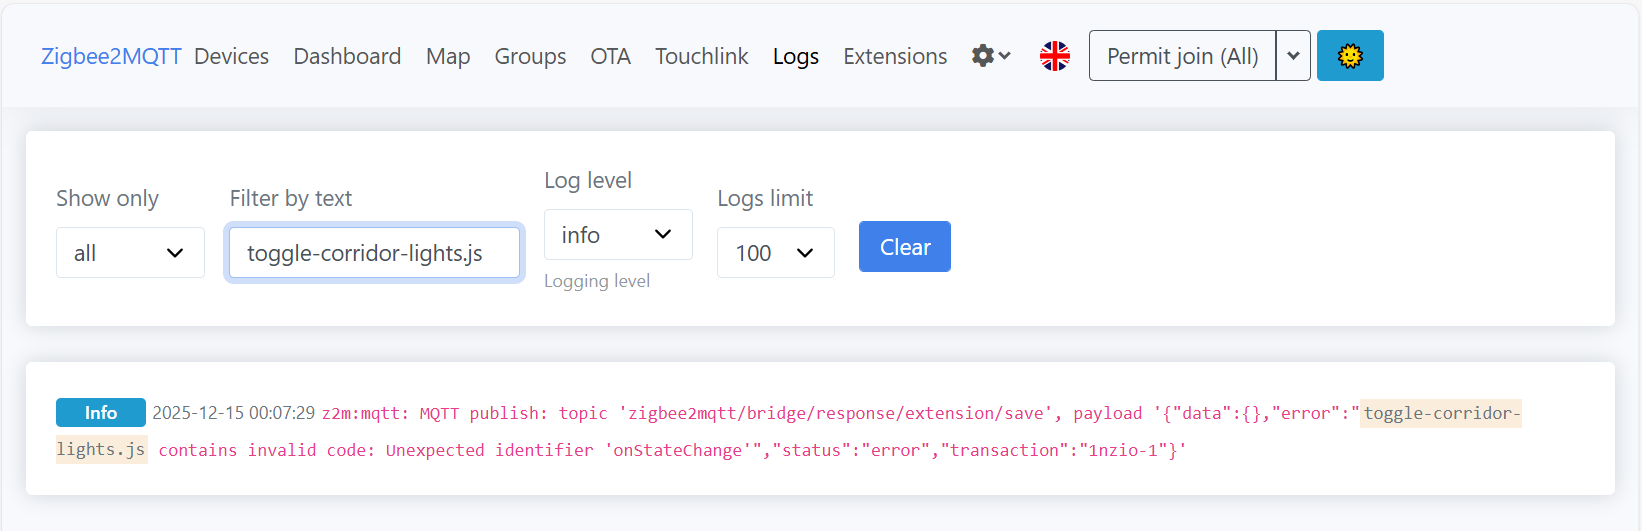This screenshot has height=531, width=1642.
Task: Open the Show only dropdown
Action: point(130,253)
